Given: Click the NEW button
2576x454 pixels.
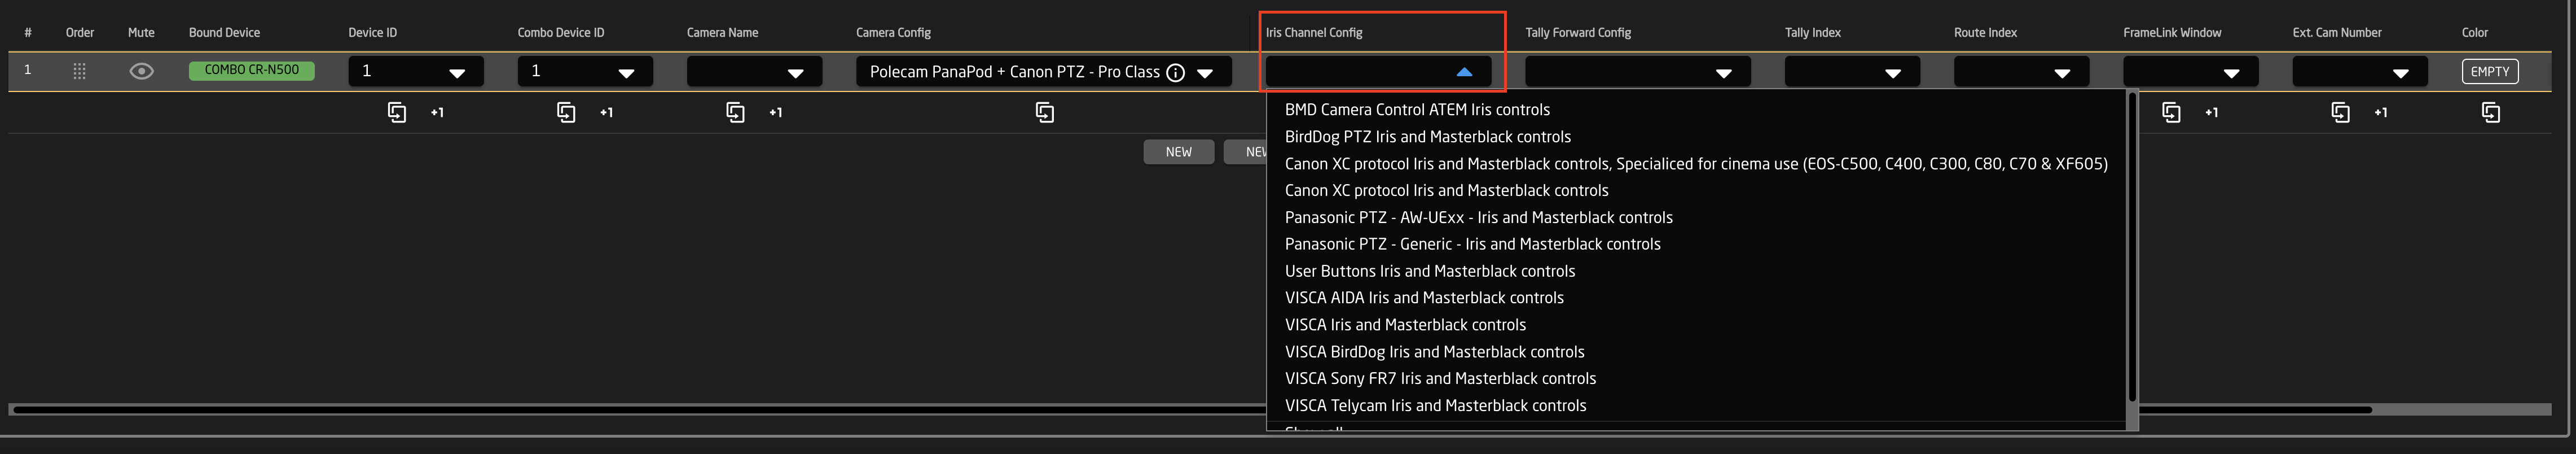Looking at the screenshot, I should coord(1178,152).
